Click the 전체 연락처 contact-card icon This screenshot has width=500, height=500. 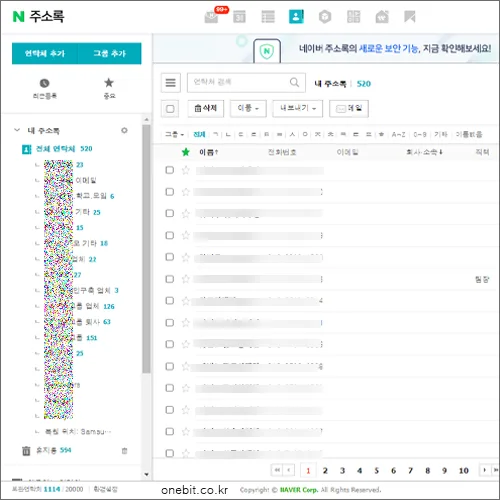pos(26,149)
